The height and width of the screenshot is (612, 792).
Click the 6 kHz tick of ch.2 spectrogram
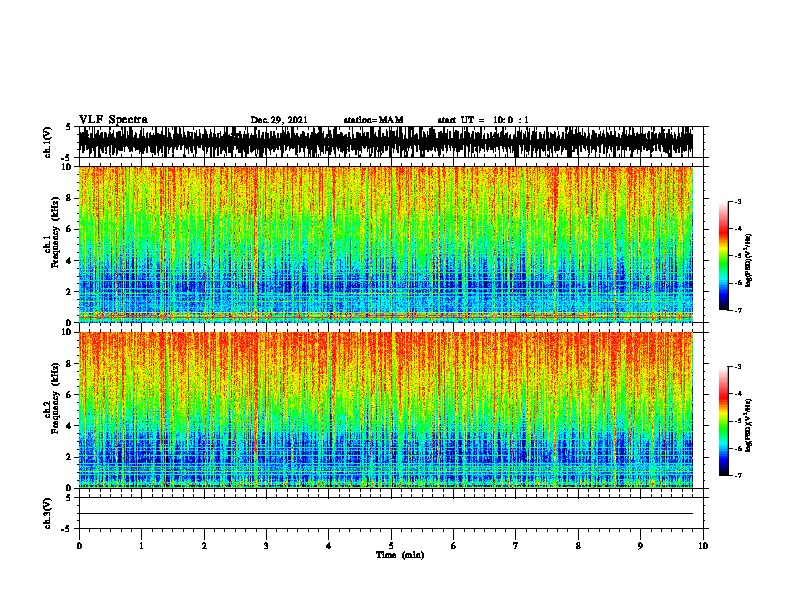tap(70, 394)
